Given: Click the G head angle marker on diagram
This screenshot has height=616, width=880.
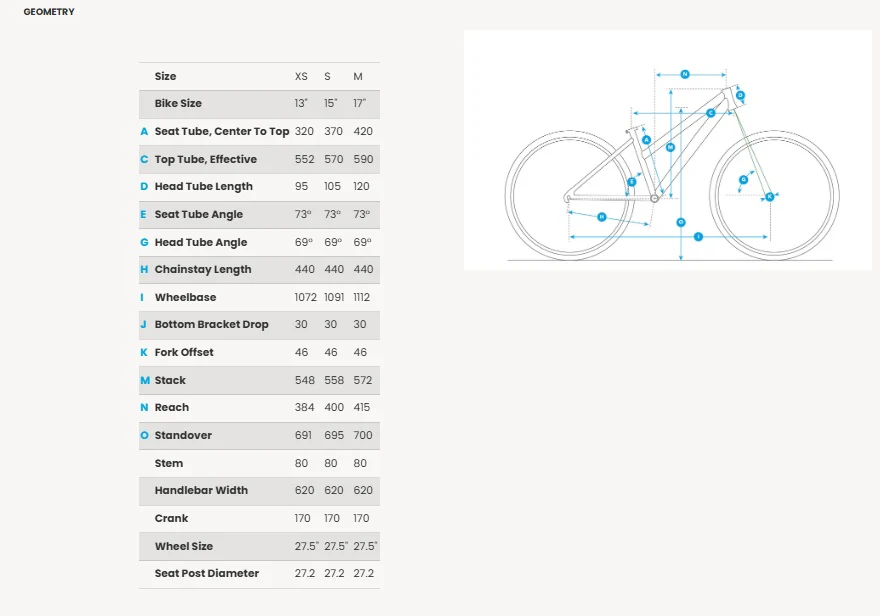Looking at the screenshot, I should point(744,180).
